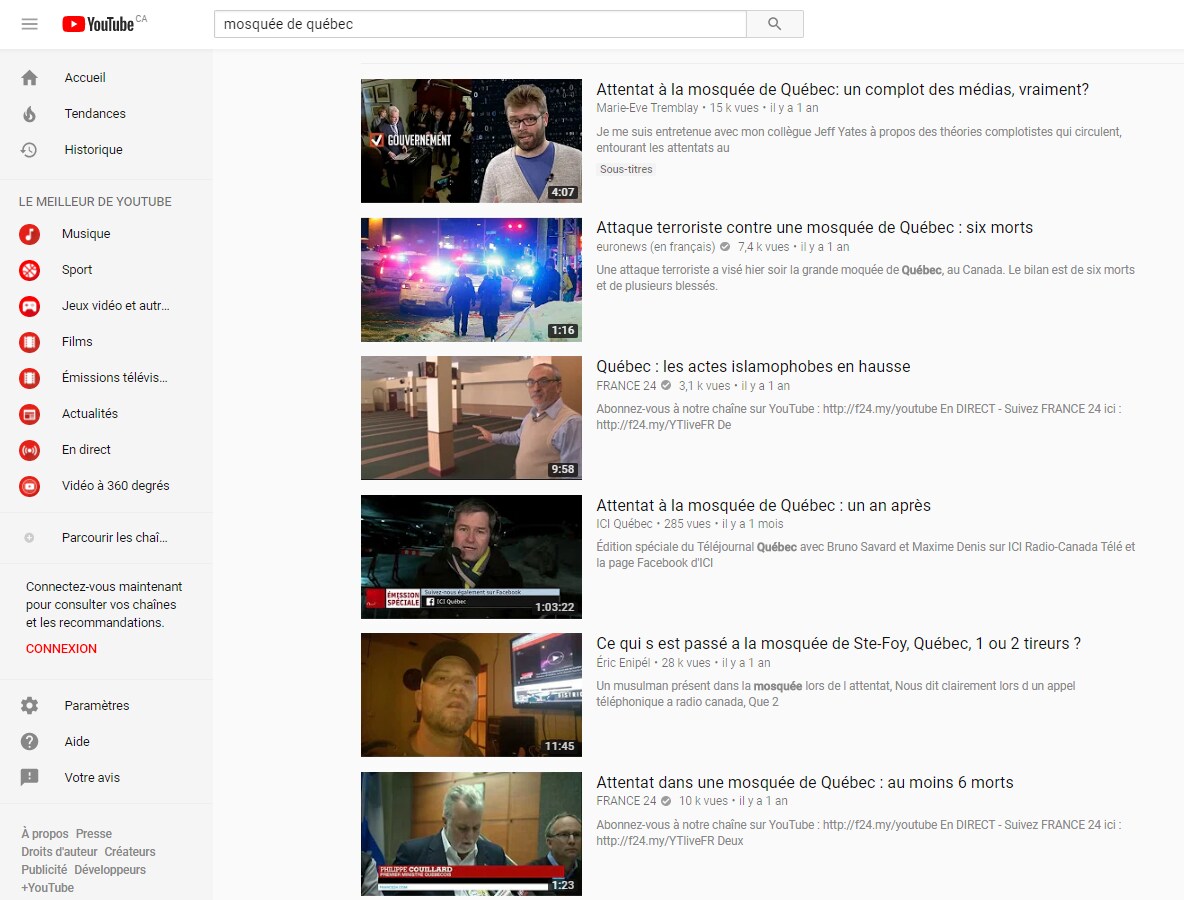This screenshot has width=1184, height=900.
Task: Click the En direct live icon
Action: click(30, 450)
